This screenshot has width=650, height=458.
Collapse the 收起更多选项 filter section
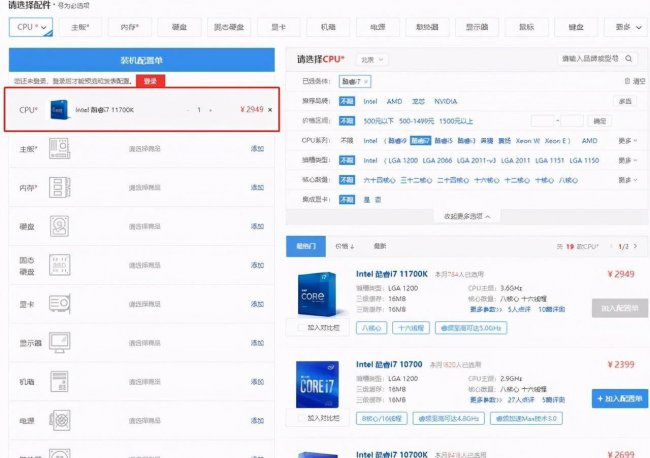tap(467, 216)
